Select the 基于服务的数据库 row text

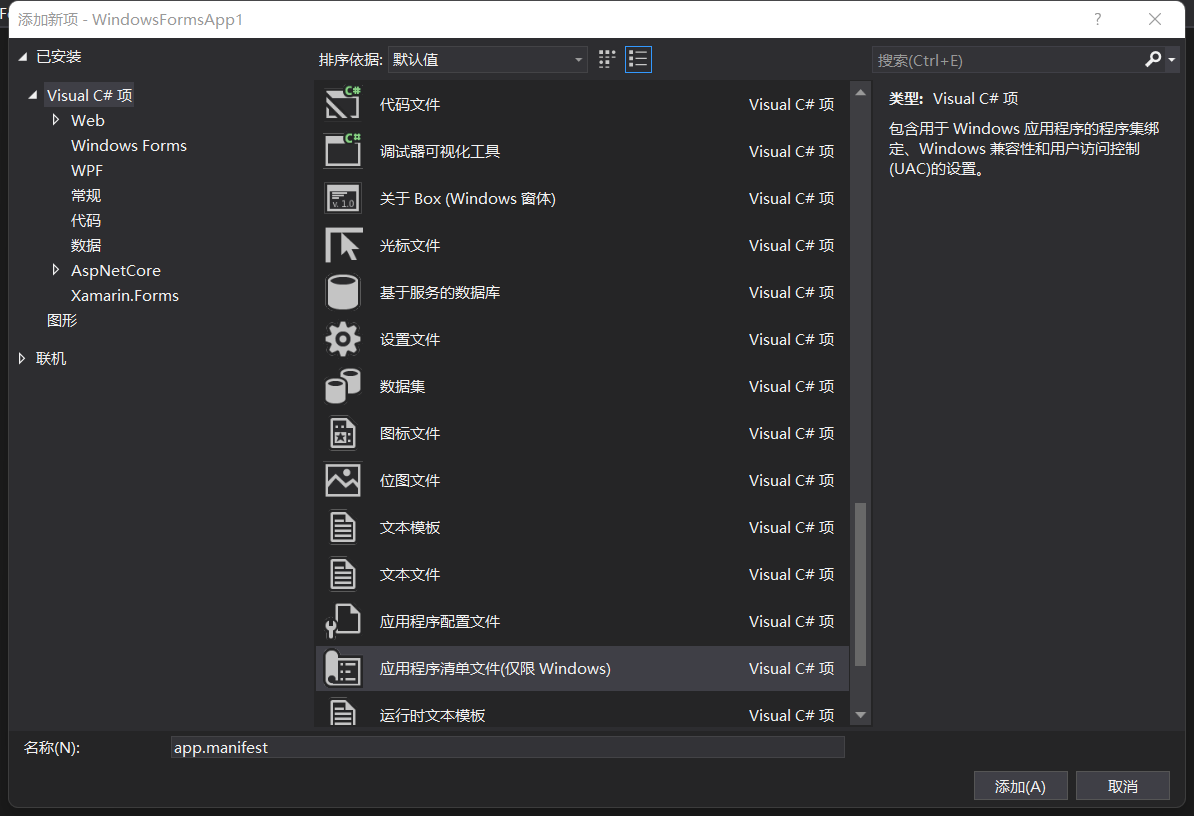[439, 292]
